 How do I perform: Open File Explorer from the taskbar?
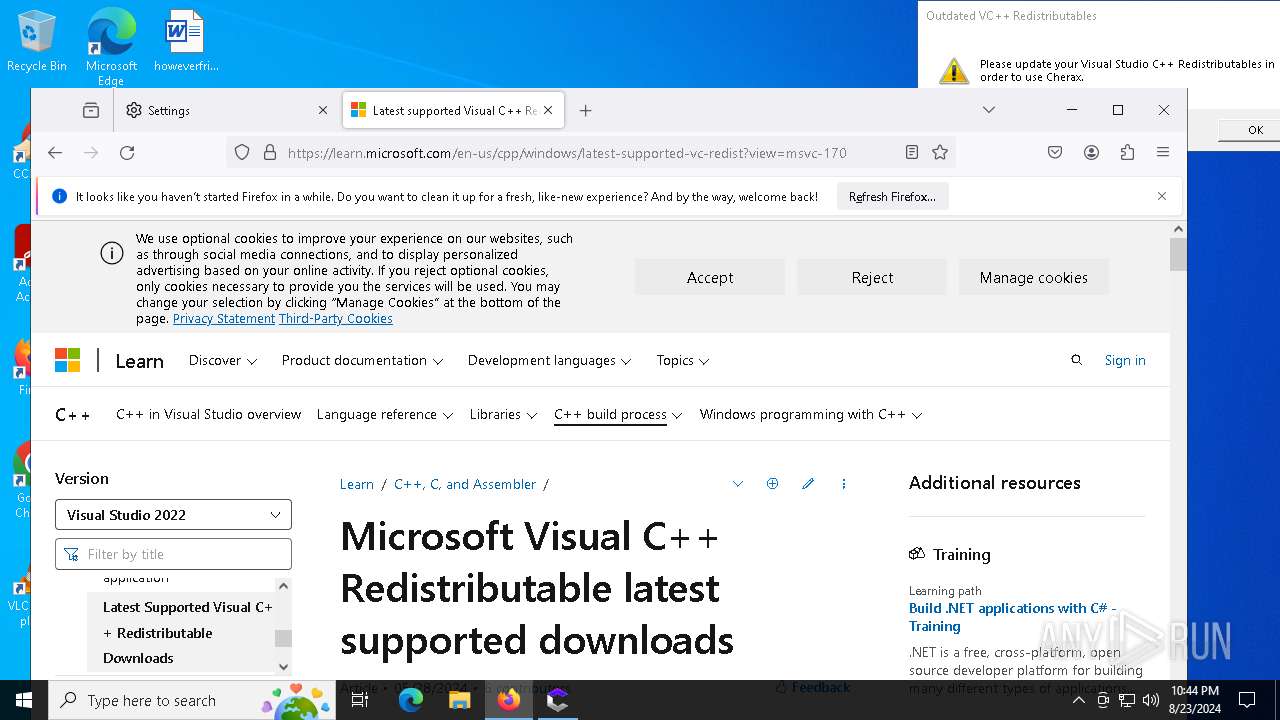coord(460,700)
